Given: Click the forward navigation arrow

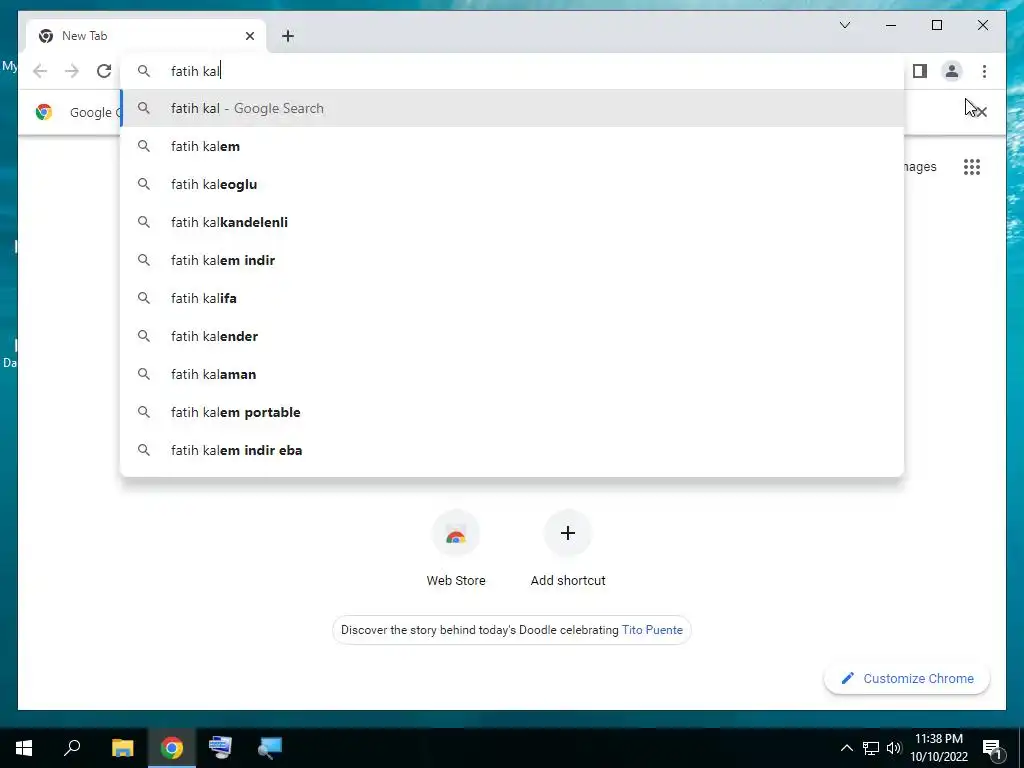Looking at the screenshot, I should pyautogui.click(x=72, y=71).
